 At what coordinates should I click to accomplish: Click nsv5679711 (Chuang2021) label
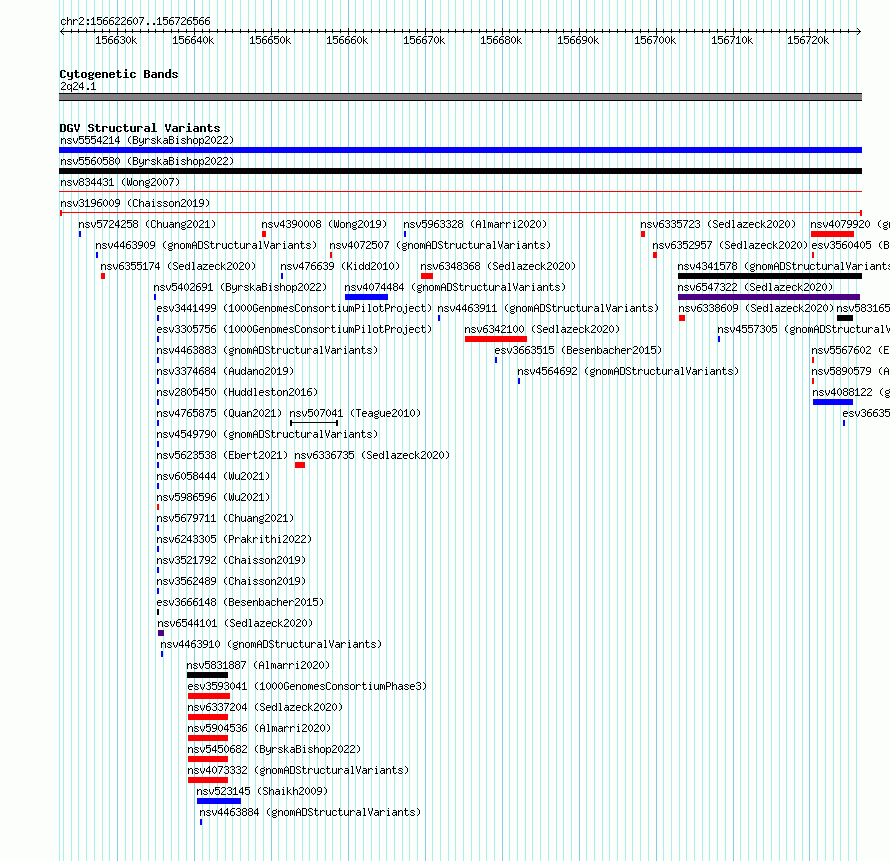coord(225,518)
